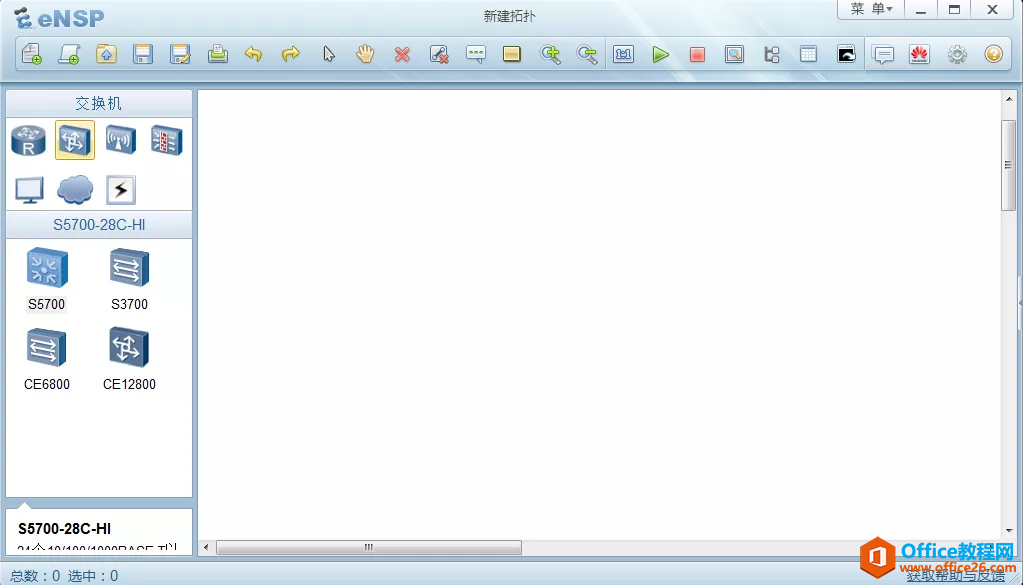Viewport: 1023px width, 585px height.
Task: Pick the S5700 switch model
Action: pos(47,280)
